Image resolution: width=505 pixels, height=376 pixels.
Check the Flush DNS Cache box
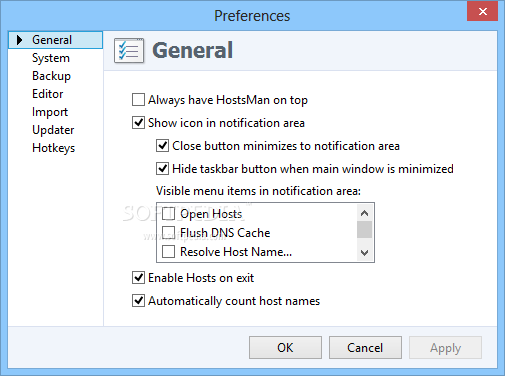(168, 233)
